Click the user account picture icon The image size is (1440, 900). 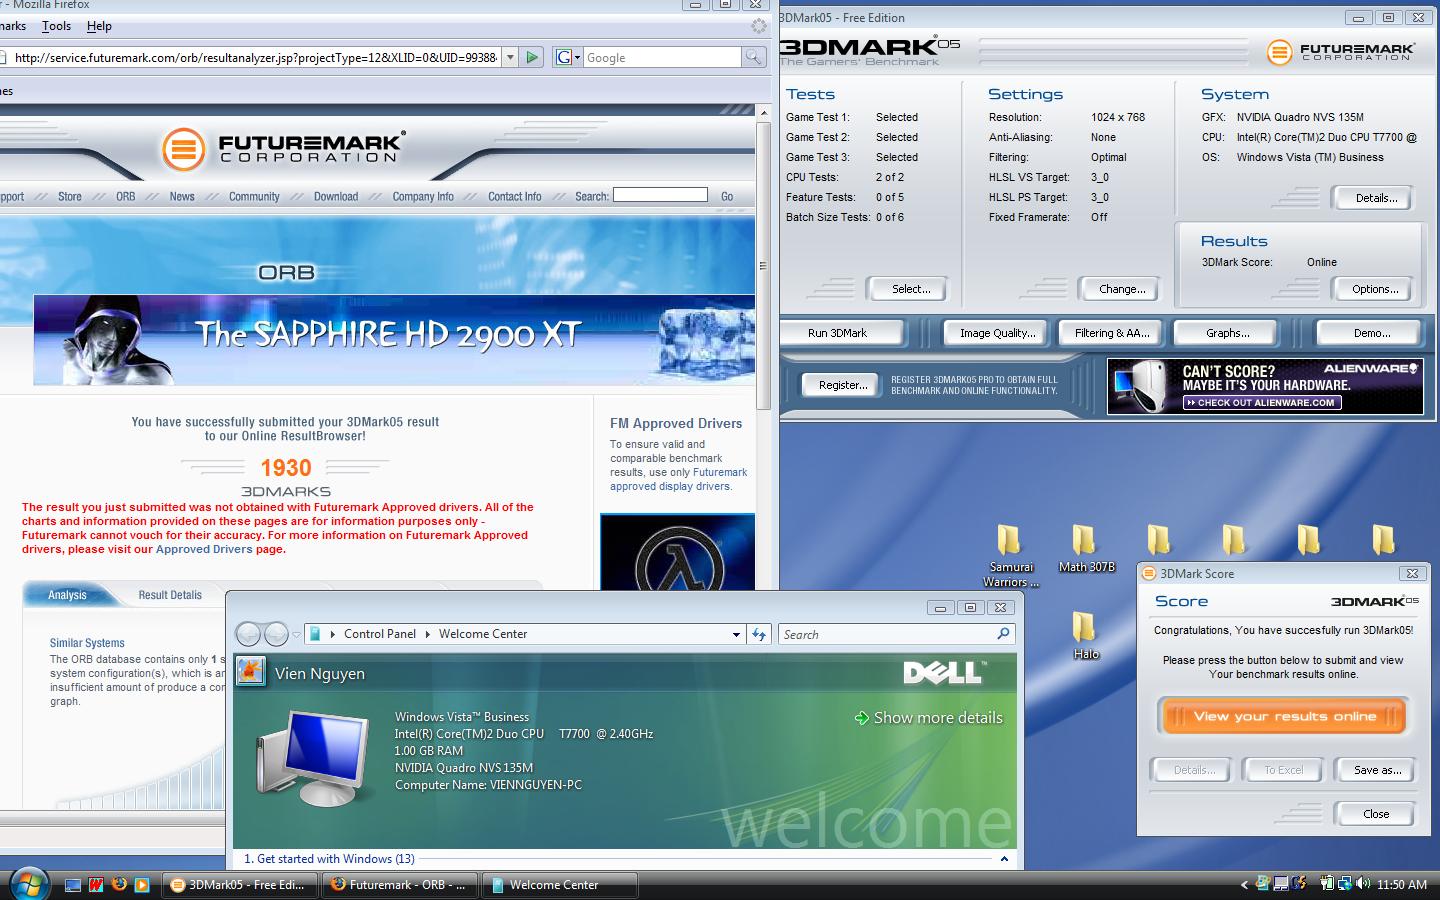[x=250, y=671]
